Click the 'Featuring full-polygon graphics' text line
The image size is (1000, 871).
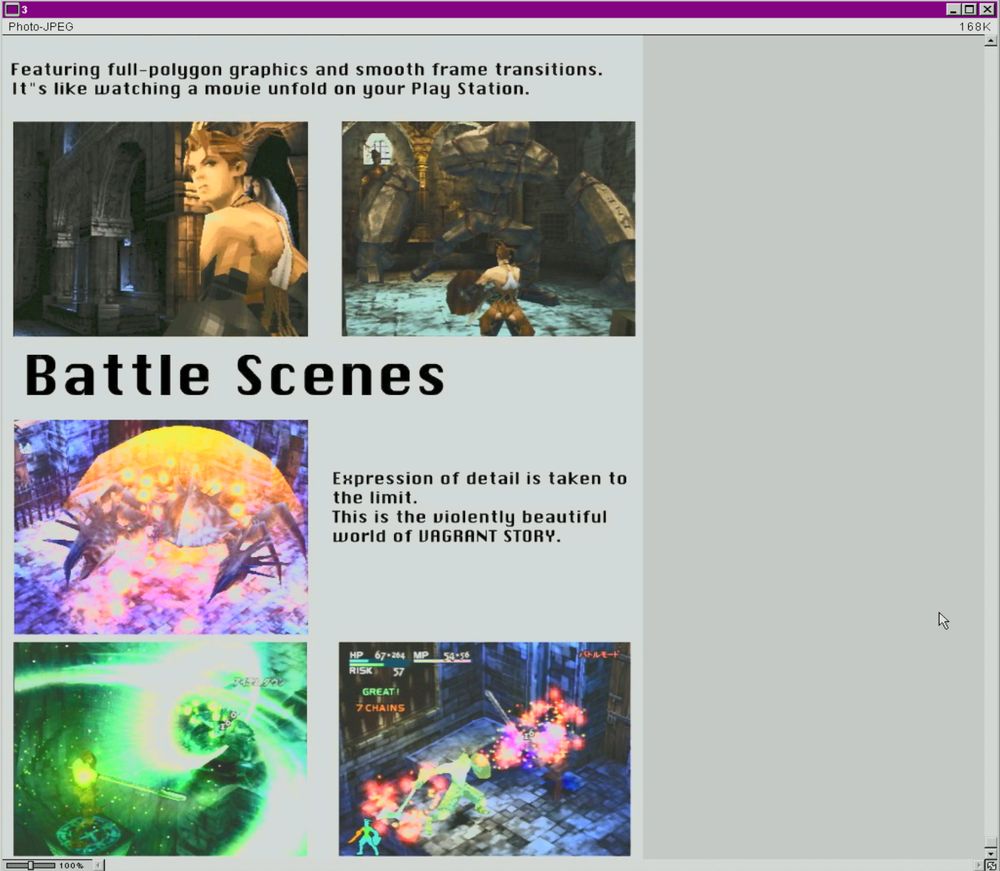[307, 70]
